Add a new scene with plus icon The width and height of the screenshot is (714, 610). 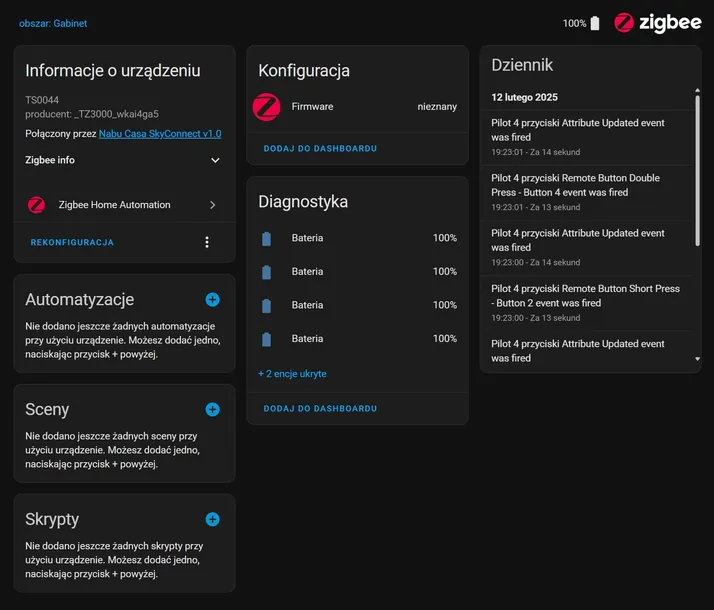(213, 409)
